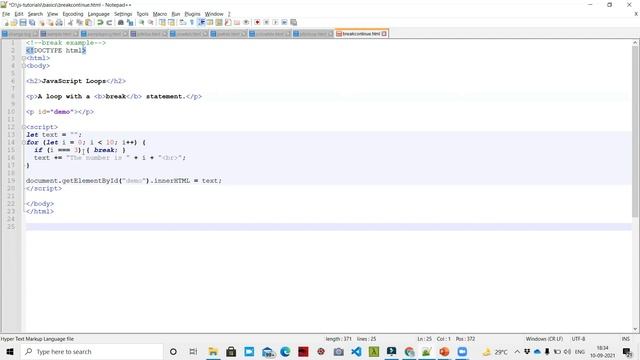Toggle synchronized vertical scrolling

tap(162, 22)
